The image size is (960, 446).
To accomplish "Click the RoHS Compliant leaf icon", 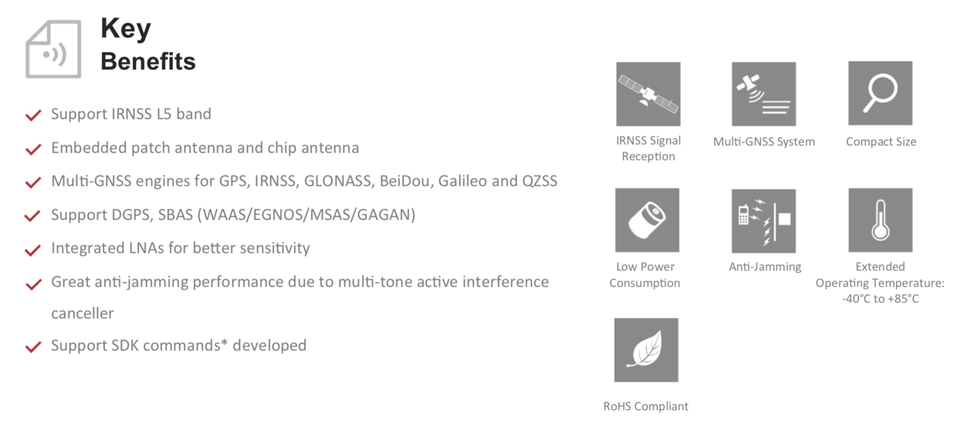I will click(x=646, y=350).
